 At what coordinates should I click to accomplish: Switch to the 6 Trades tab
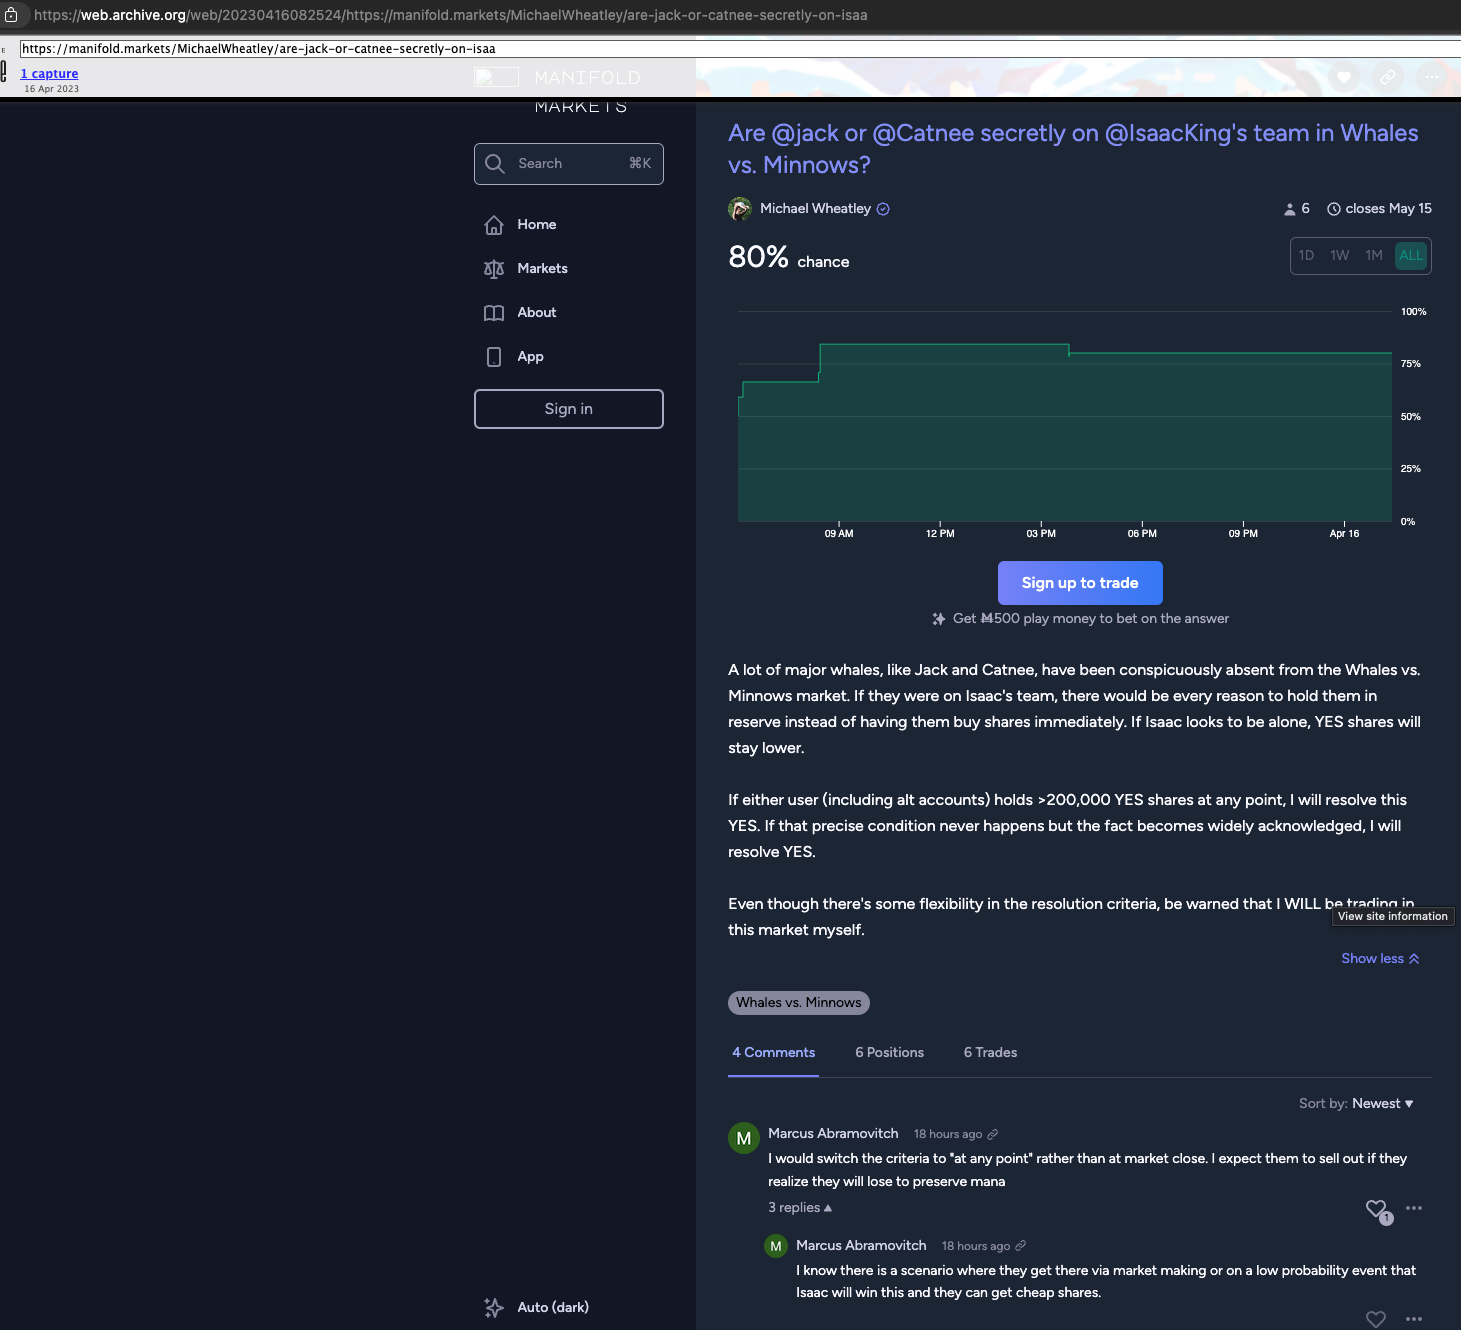pos(990,1053)
